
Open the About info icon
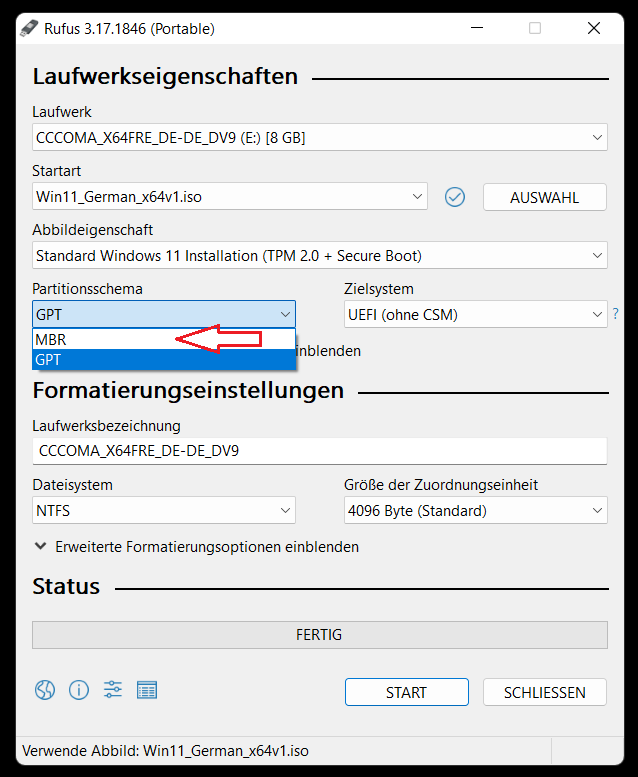(79, 690)
